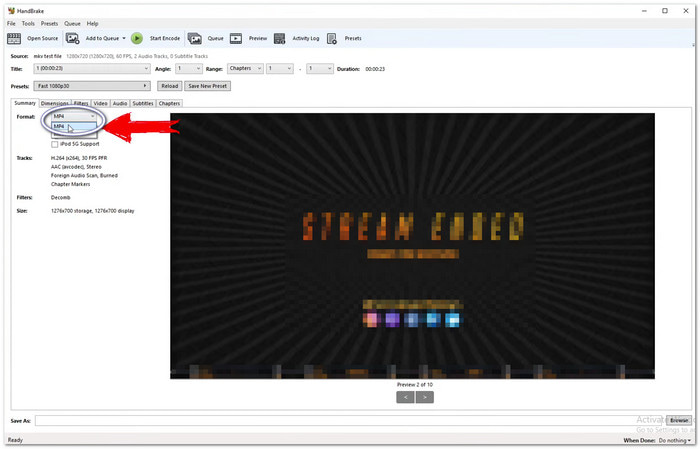Screen dimensions: 700x449
Task: Open the Range Chapters dropdown
Action: (245, 69)
